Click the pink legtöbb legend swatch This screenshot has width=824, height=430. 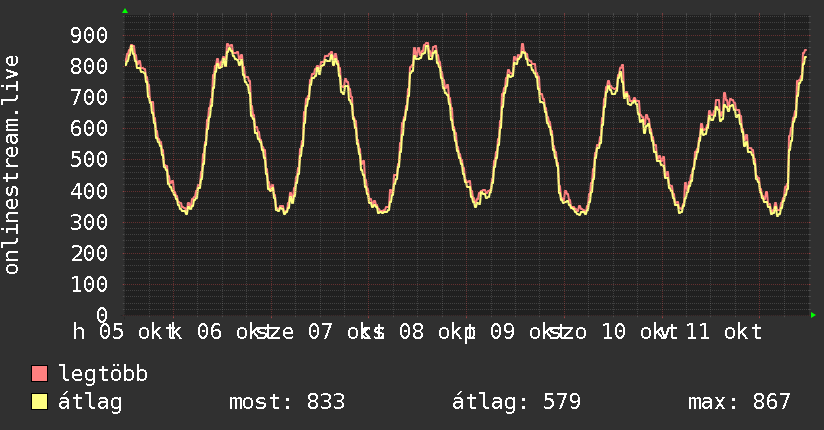click(x=39, y=374)
